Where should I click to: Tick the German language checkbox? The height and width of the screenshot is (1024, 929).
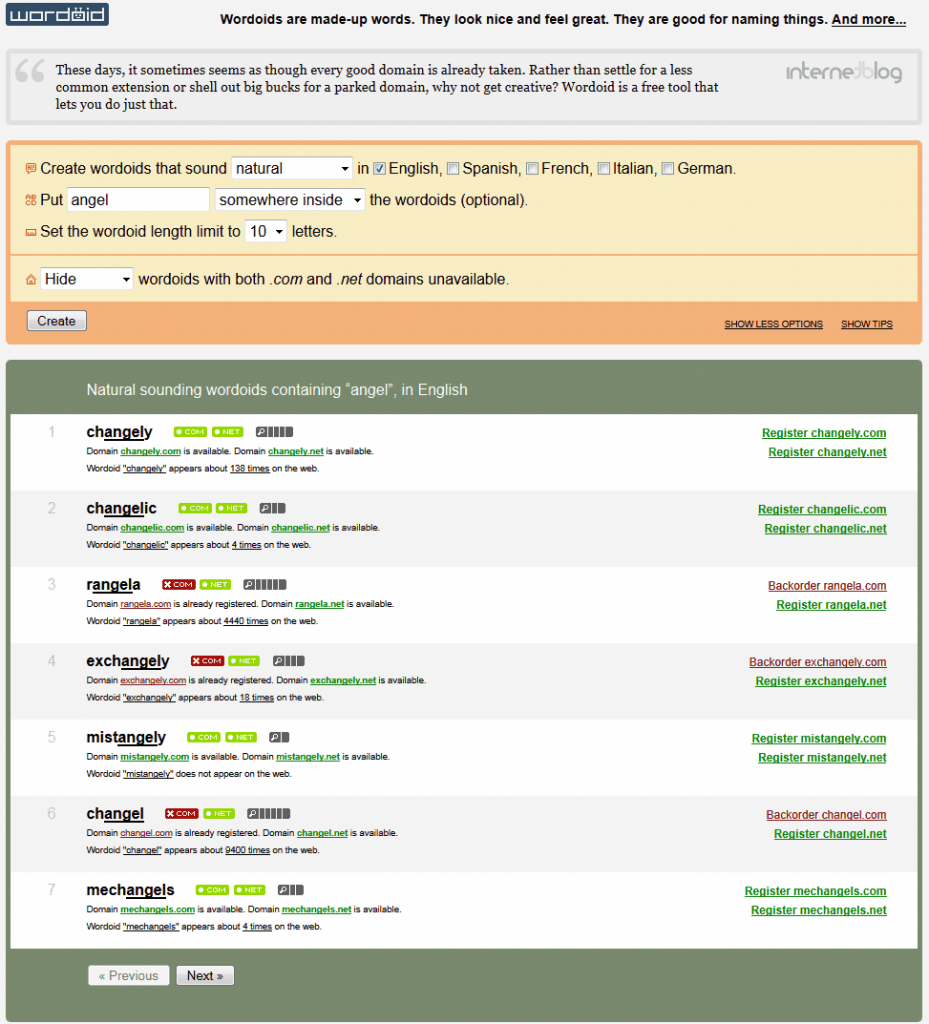click(667, 168)
